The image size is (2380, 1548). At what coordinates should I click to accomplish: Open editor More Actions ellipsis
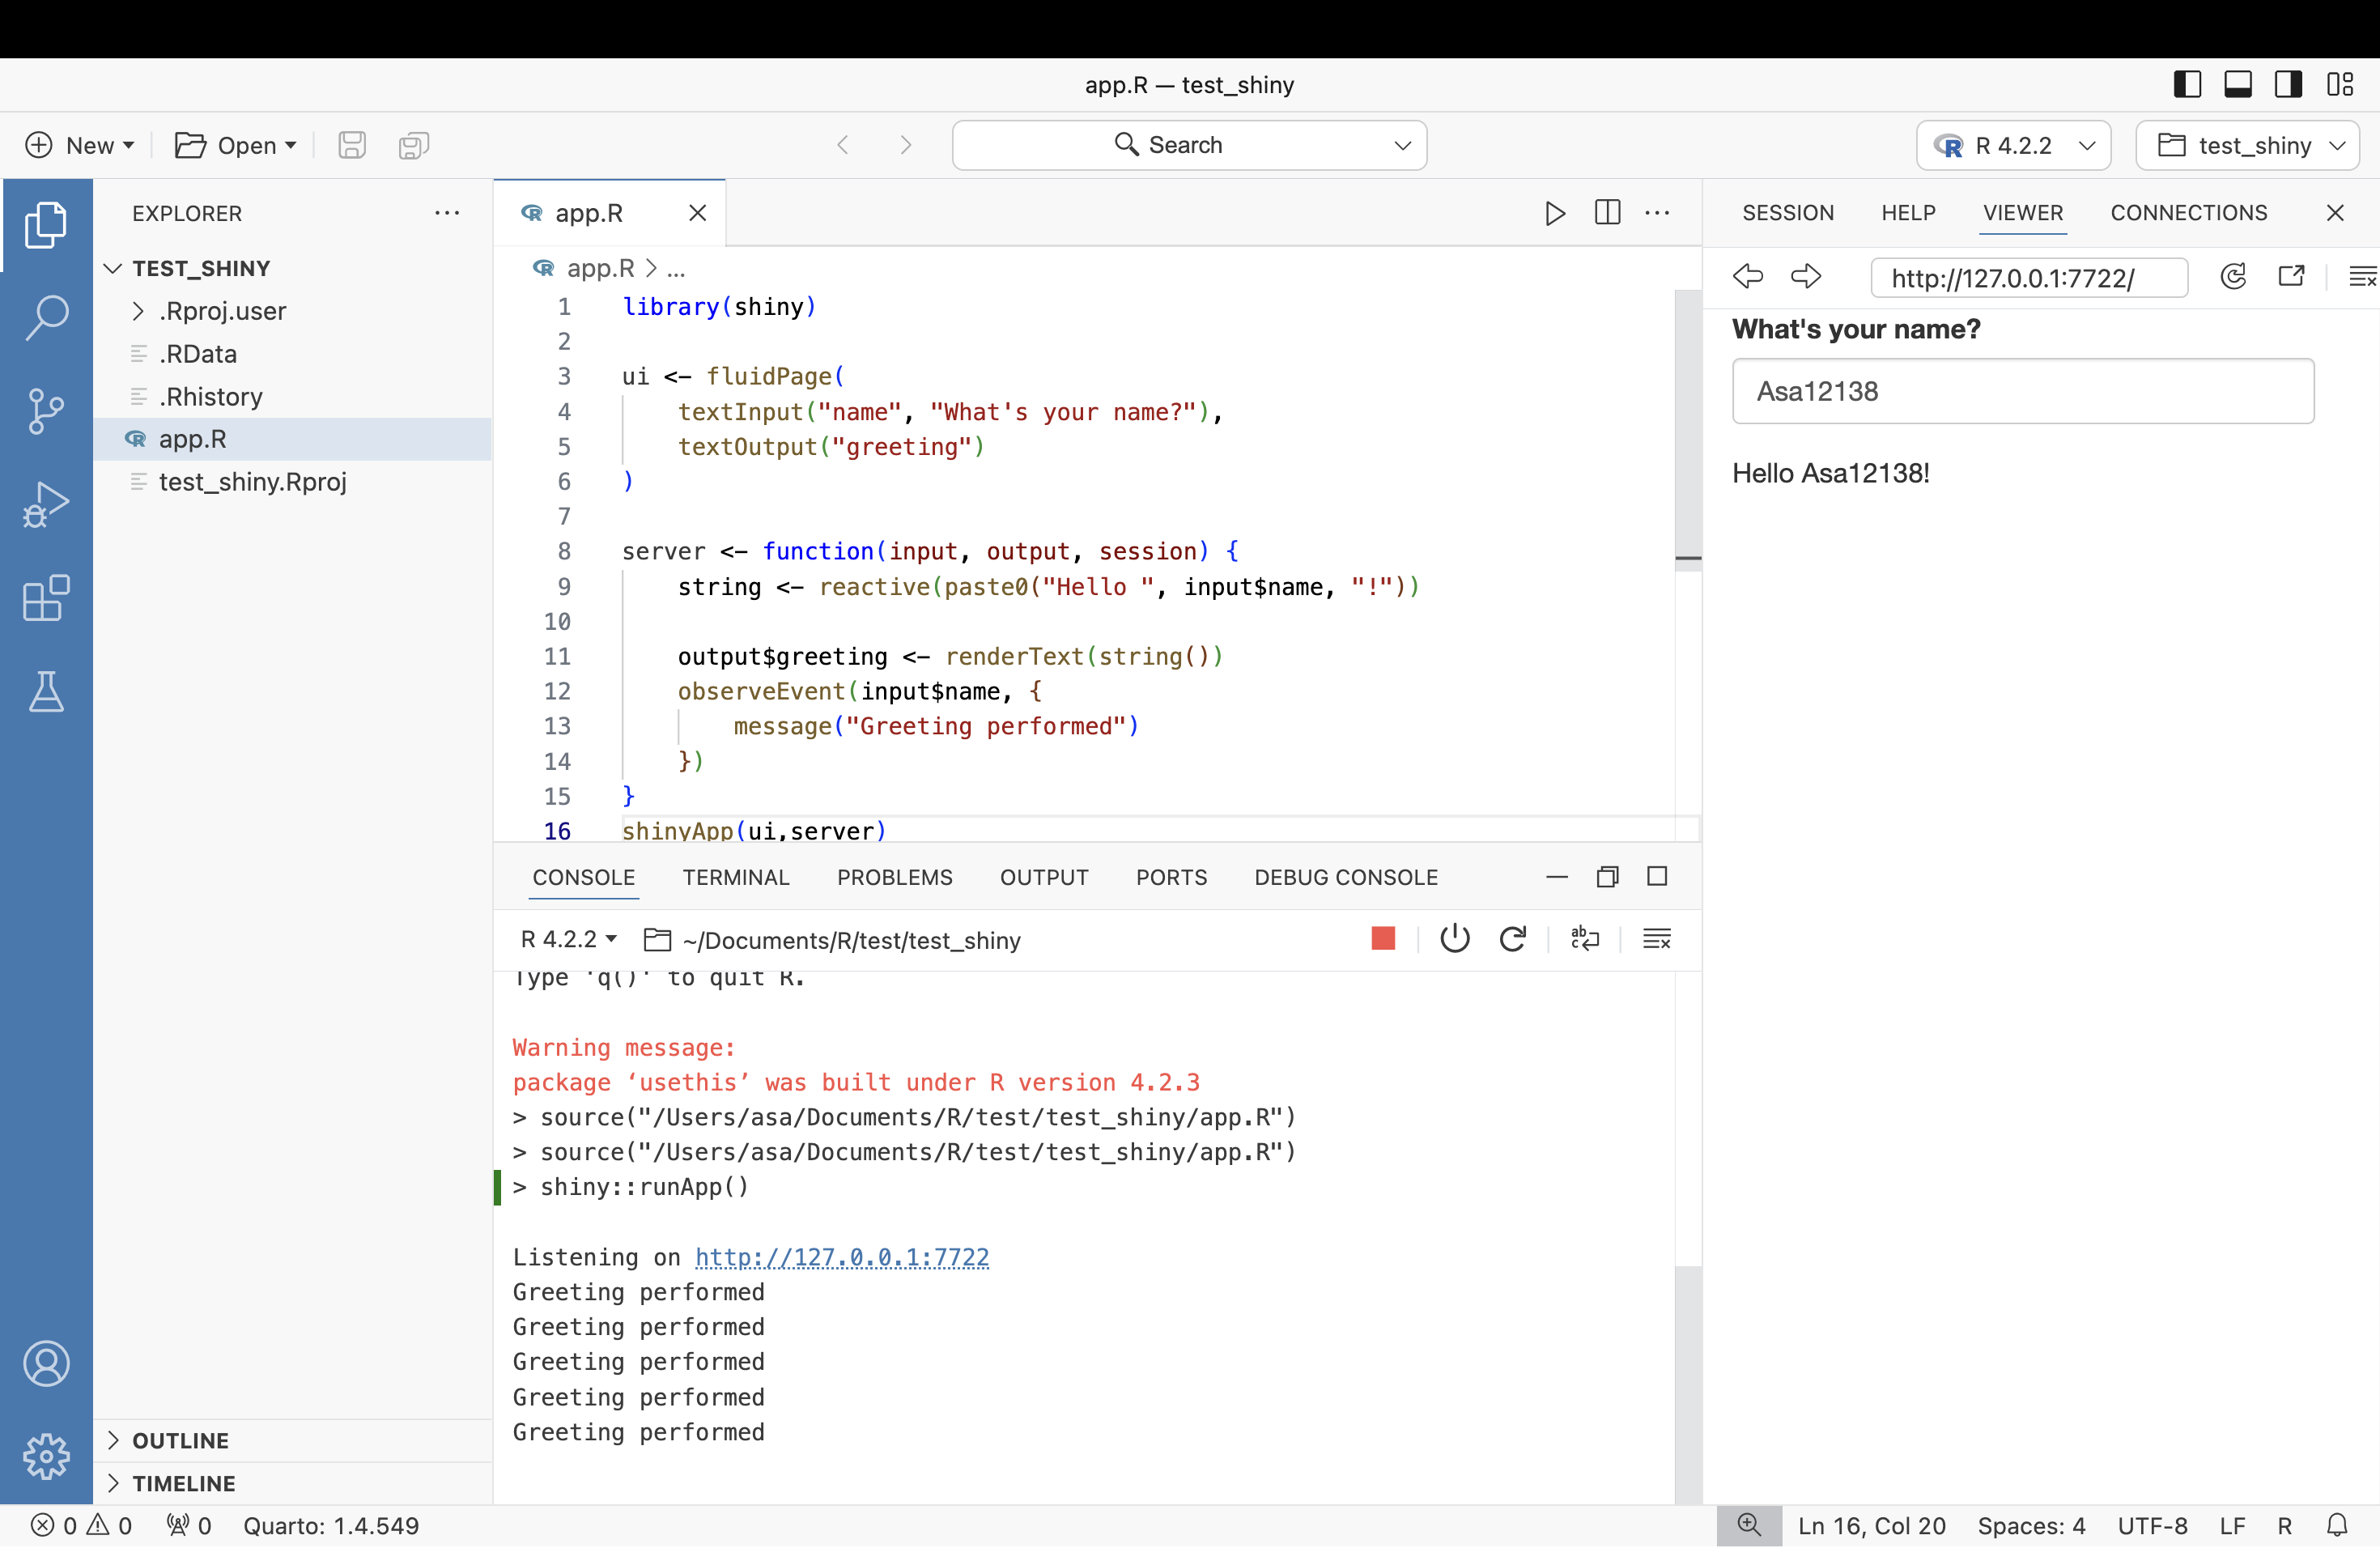1657,212
